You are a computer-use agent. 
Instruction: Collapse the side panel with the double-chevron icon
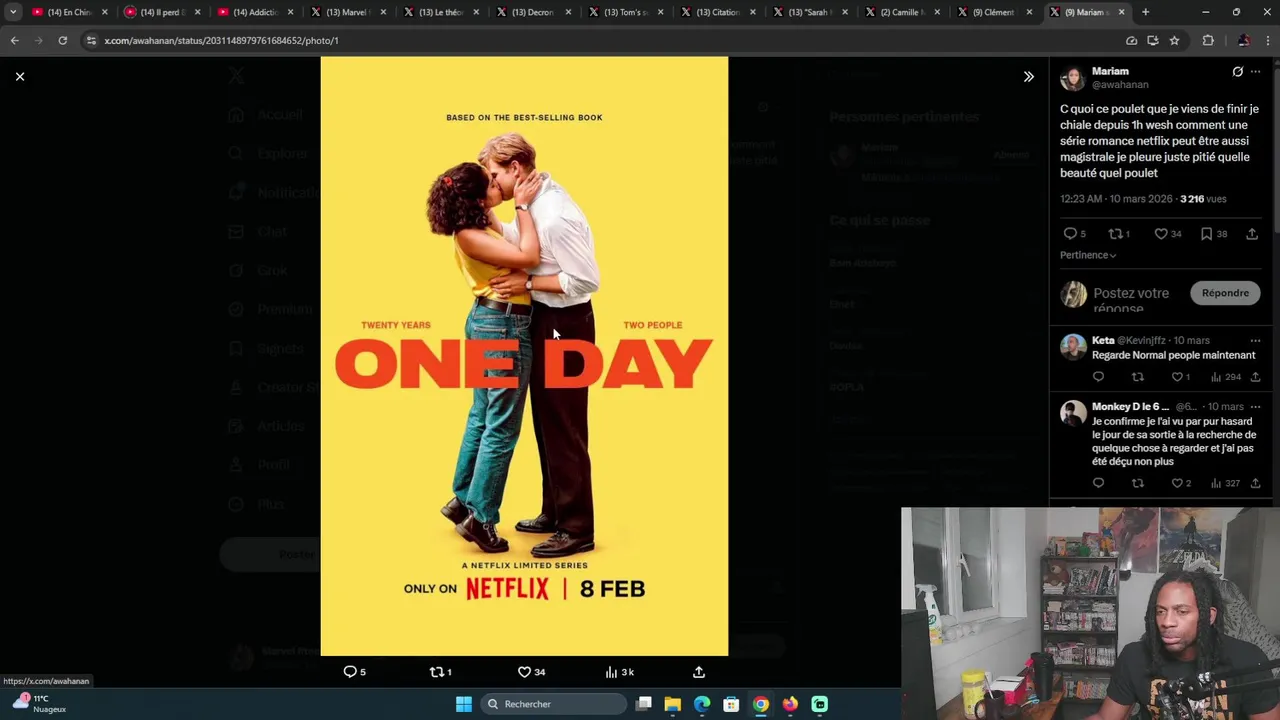coord(1028,76)
